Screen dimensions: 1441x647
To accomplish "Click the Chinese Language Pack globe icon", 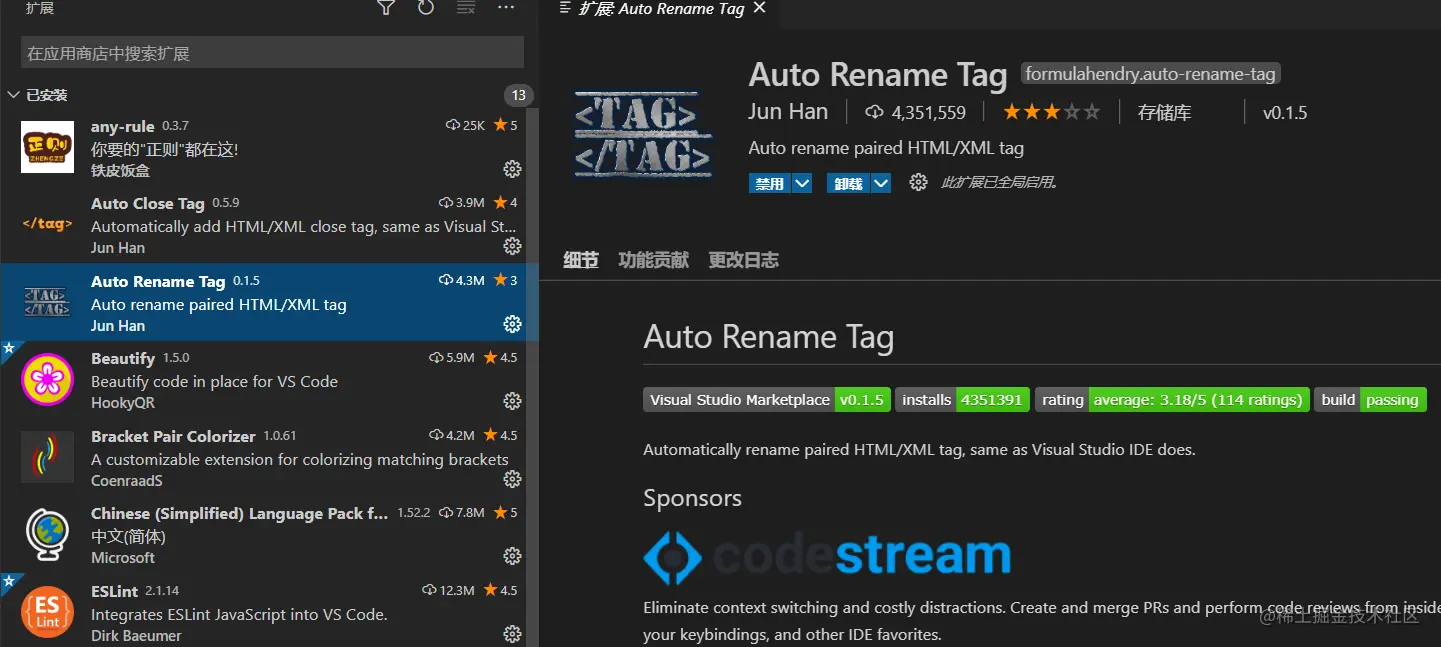I will [48, 535].
